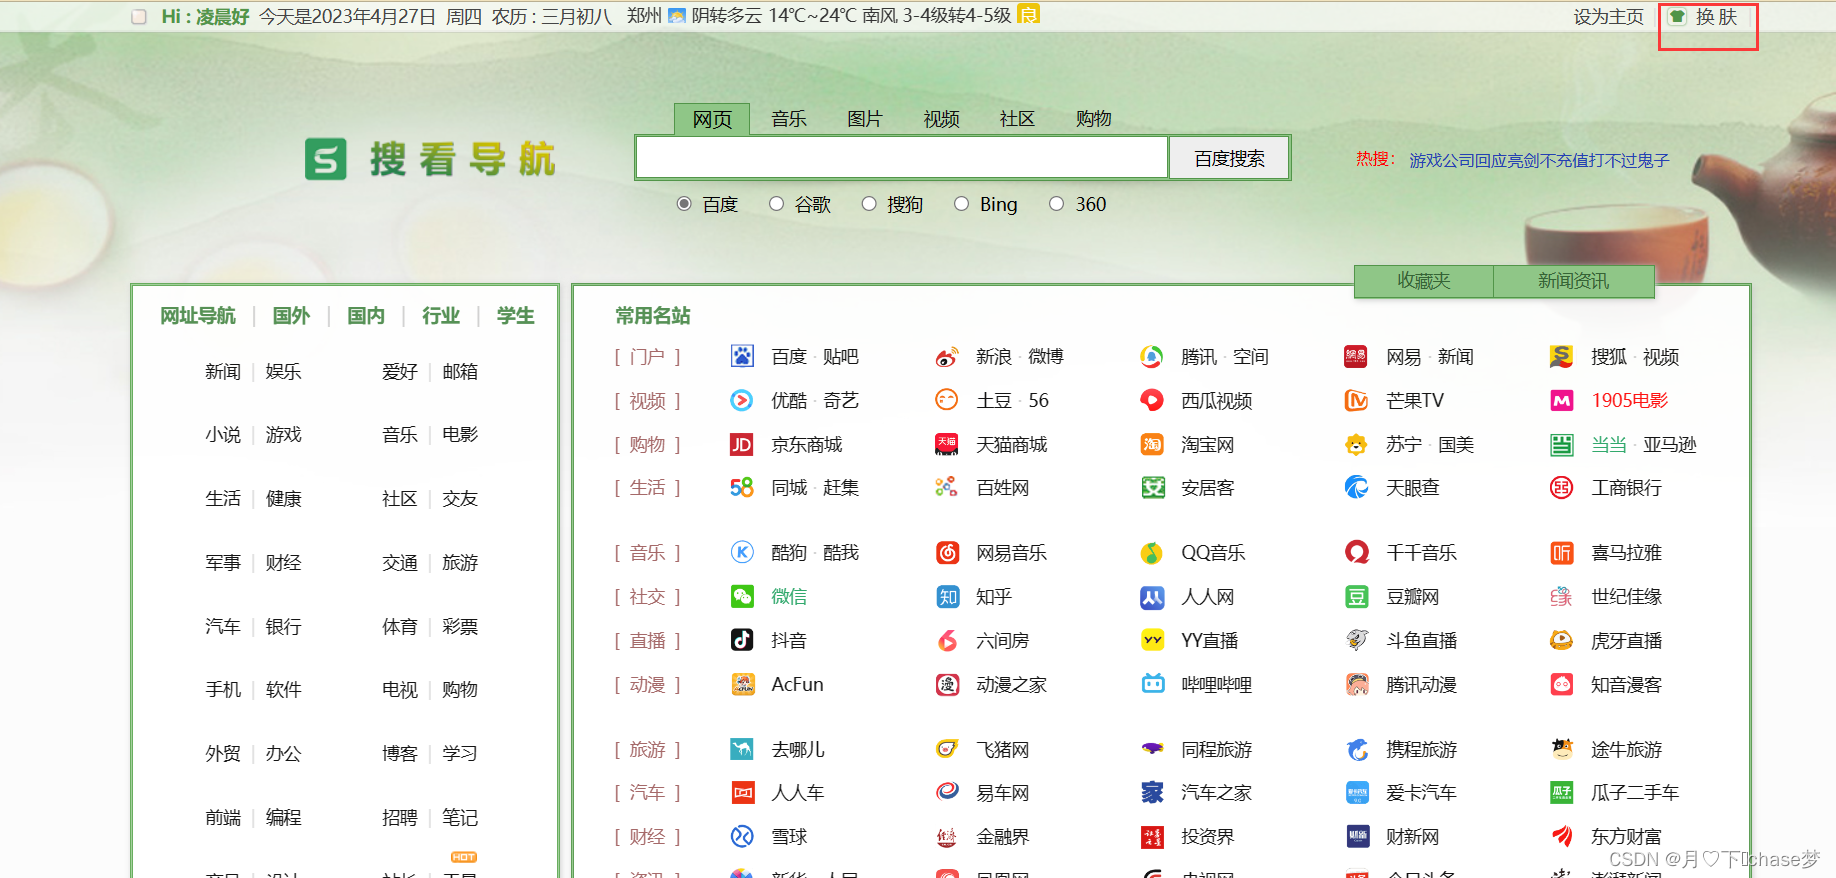Switch to the 购物 search tab
Image resolution: width=1836 pixels, height=878 pixels.
[1093, 119]
